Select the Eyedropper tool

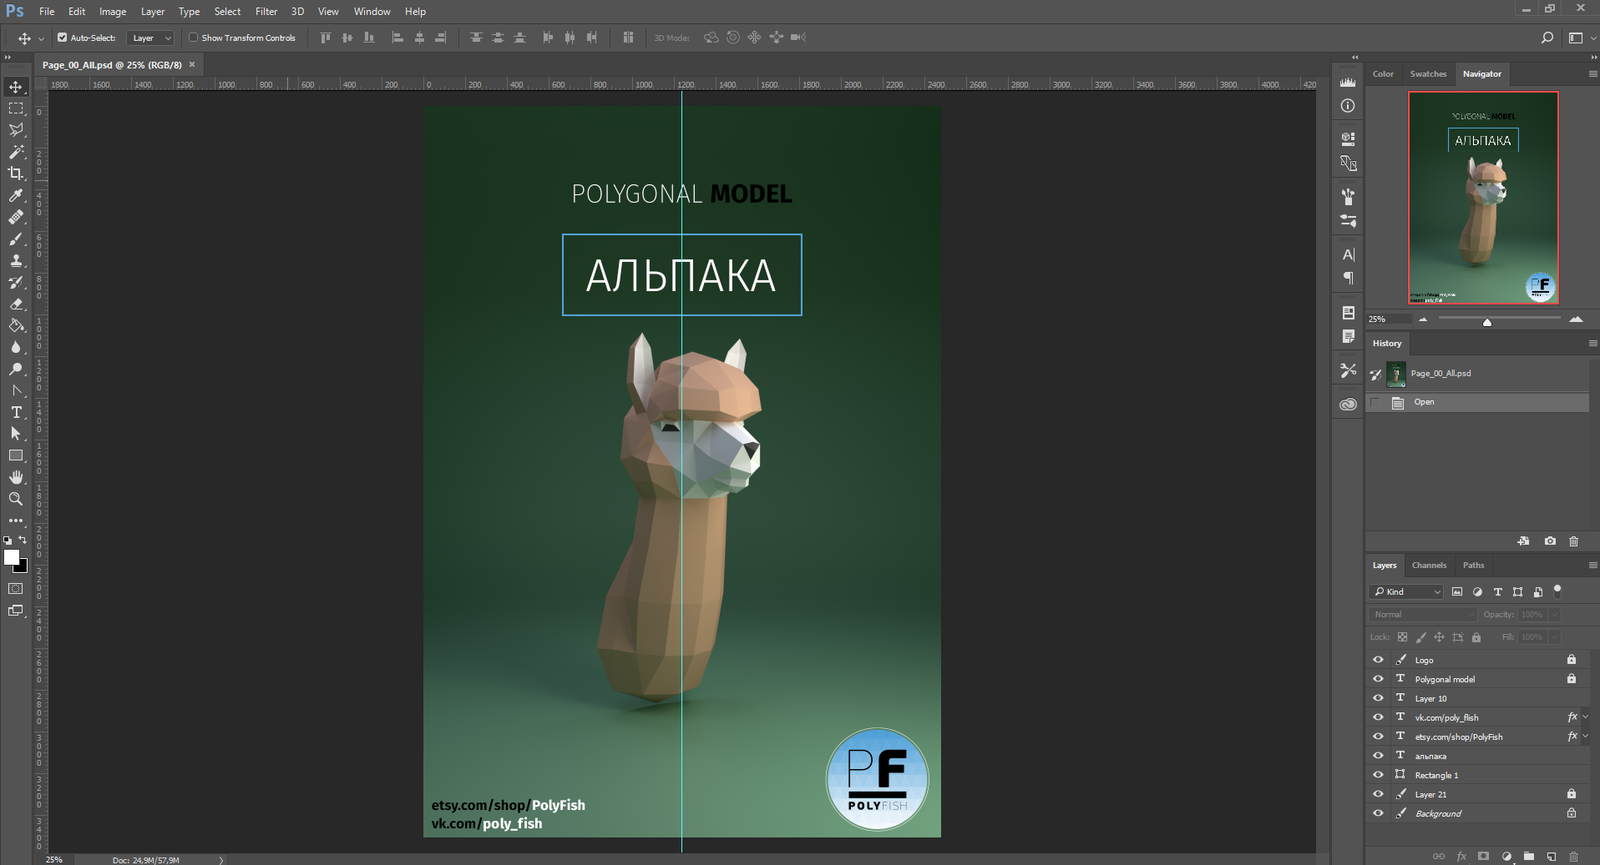pyautogui.click(x=16, y=195)
